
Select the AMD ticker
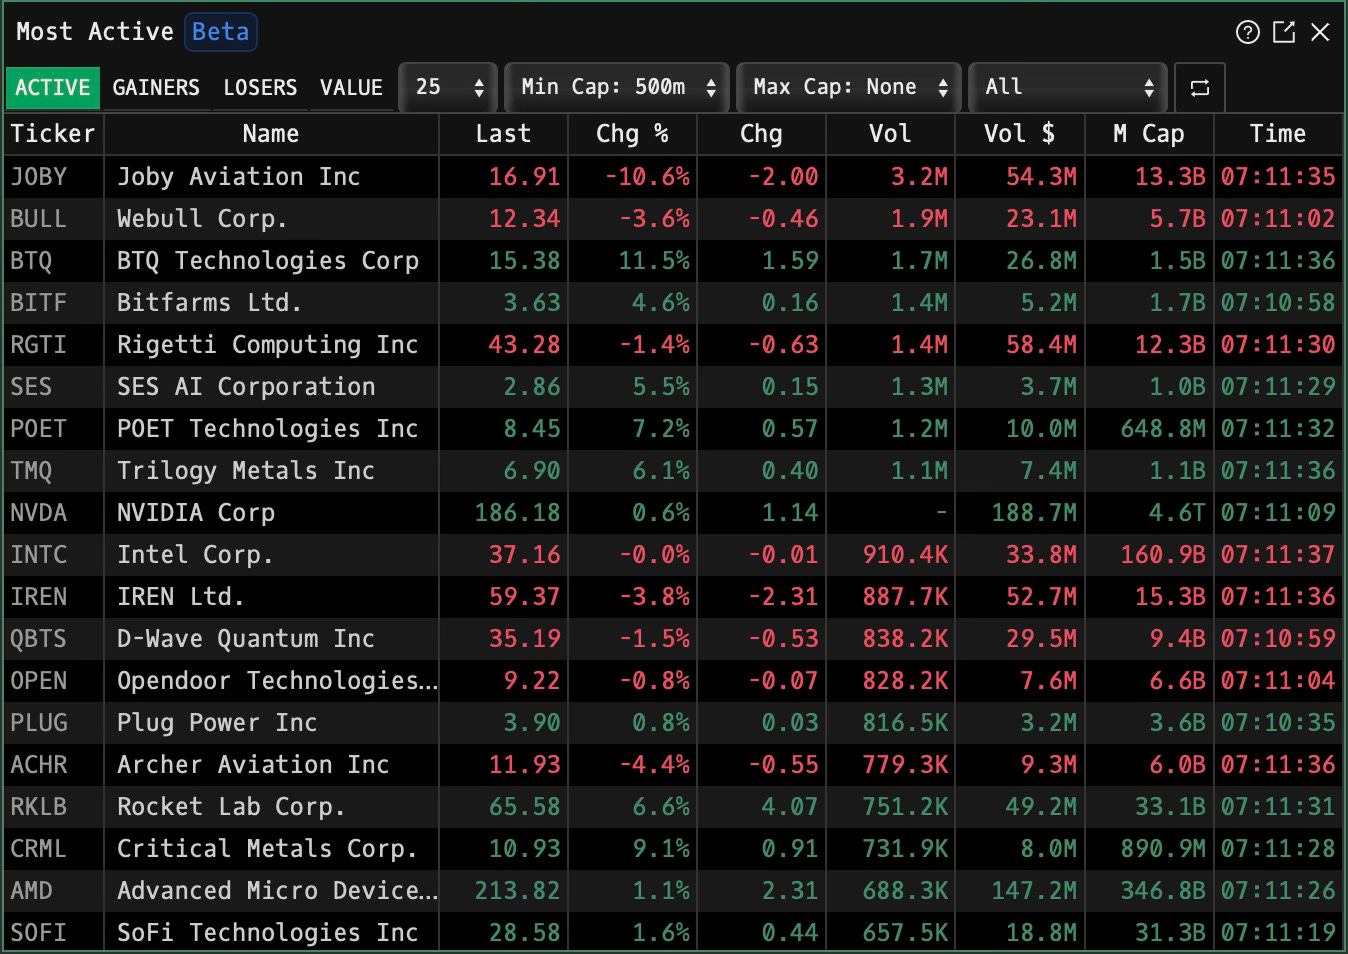tap(31, 891)
